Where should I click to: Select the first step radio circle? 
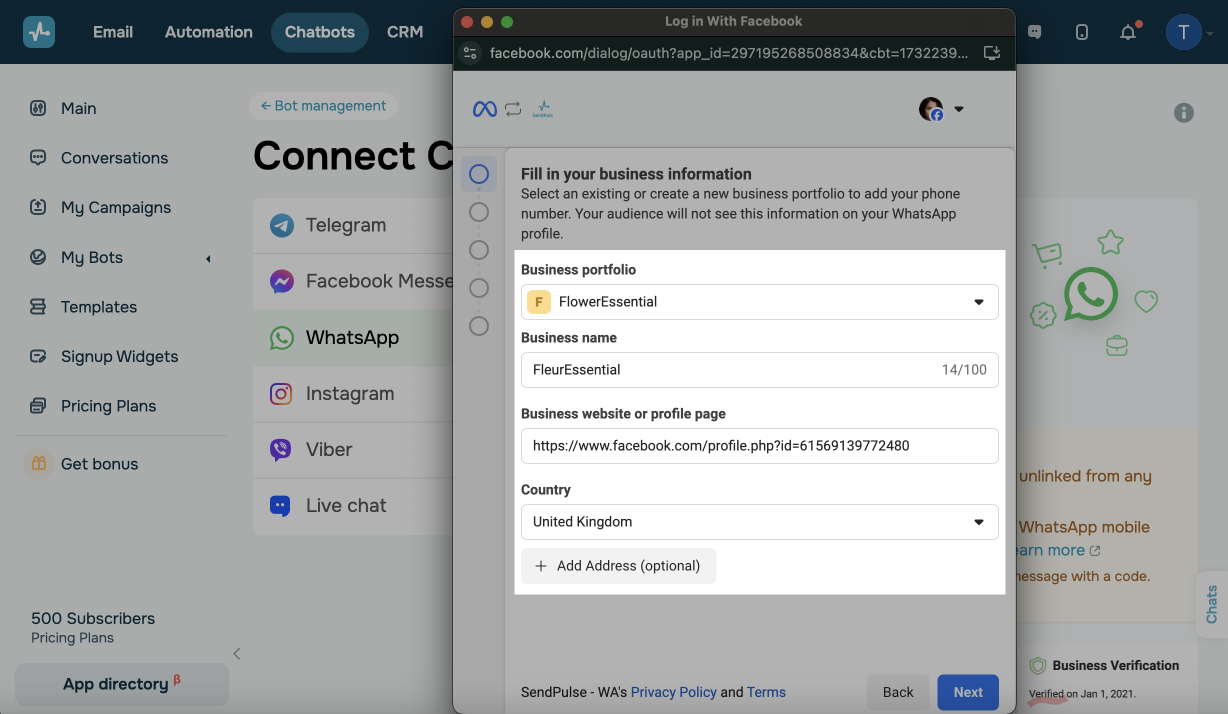479,174
